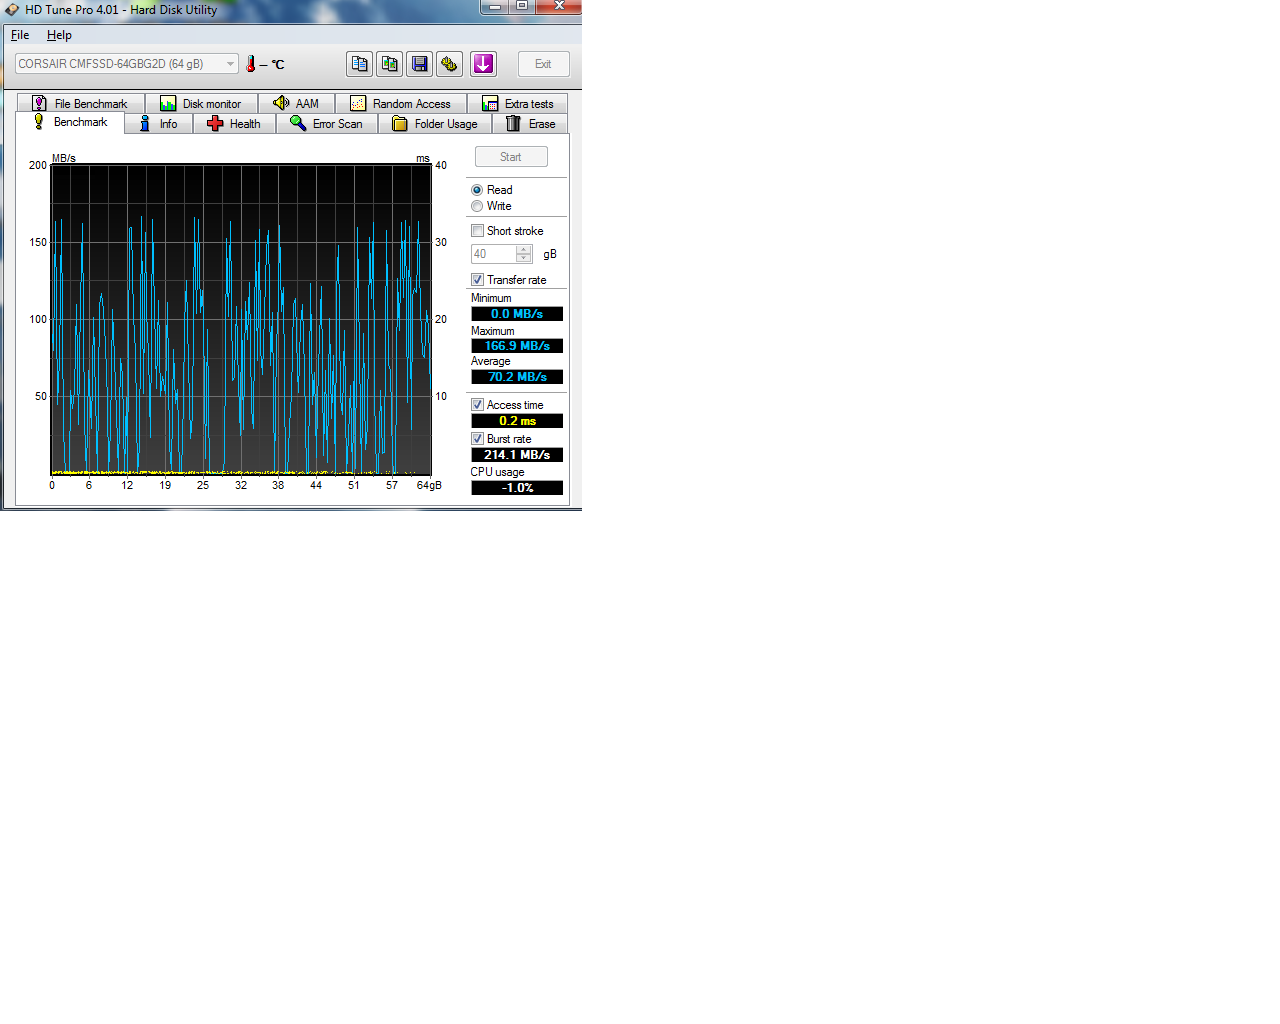Expand the CORSAIR drive selection dropdown
Viewport: 1280px width, 1024px height.
click(x=127, y=64)
